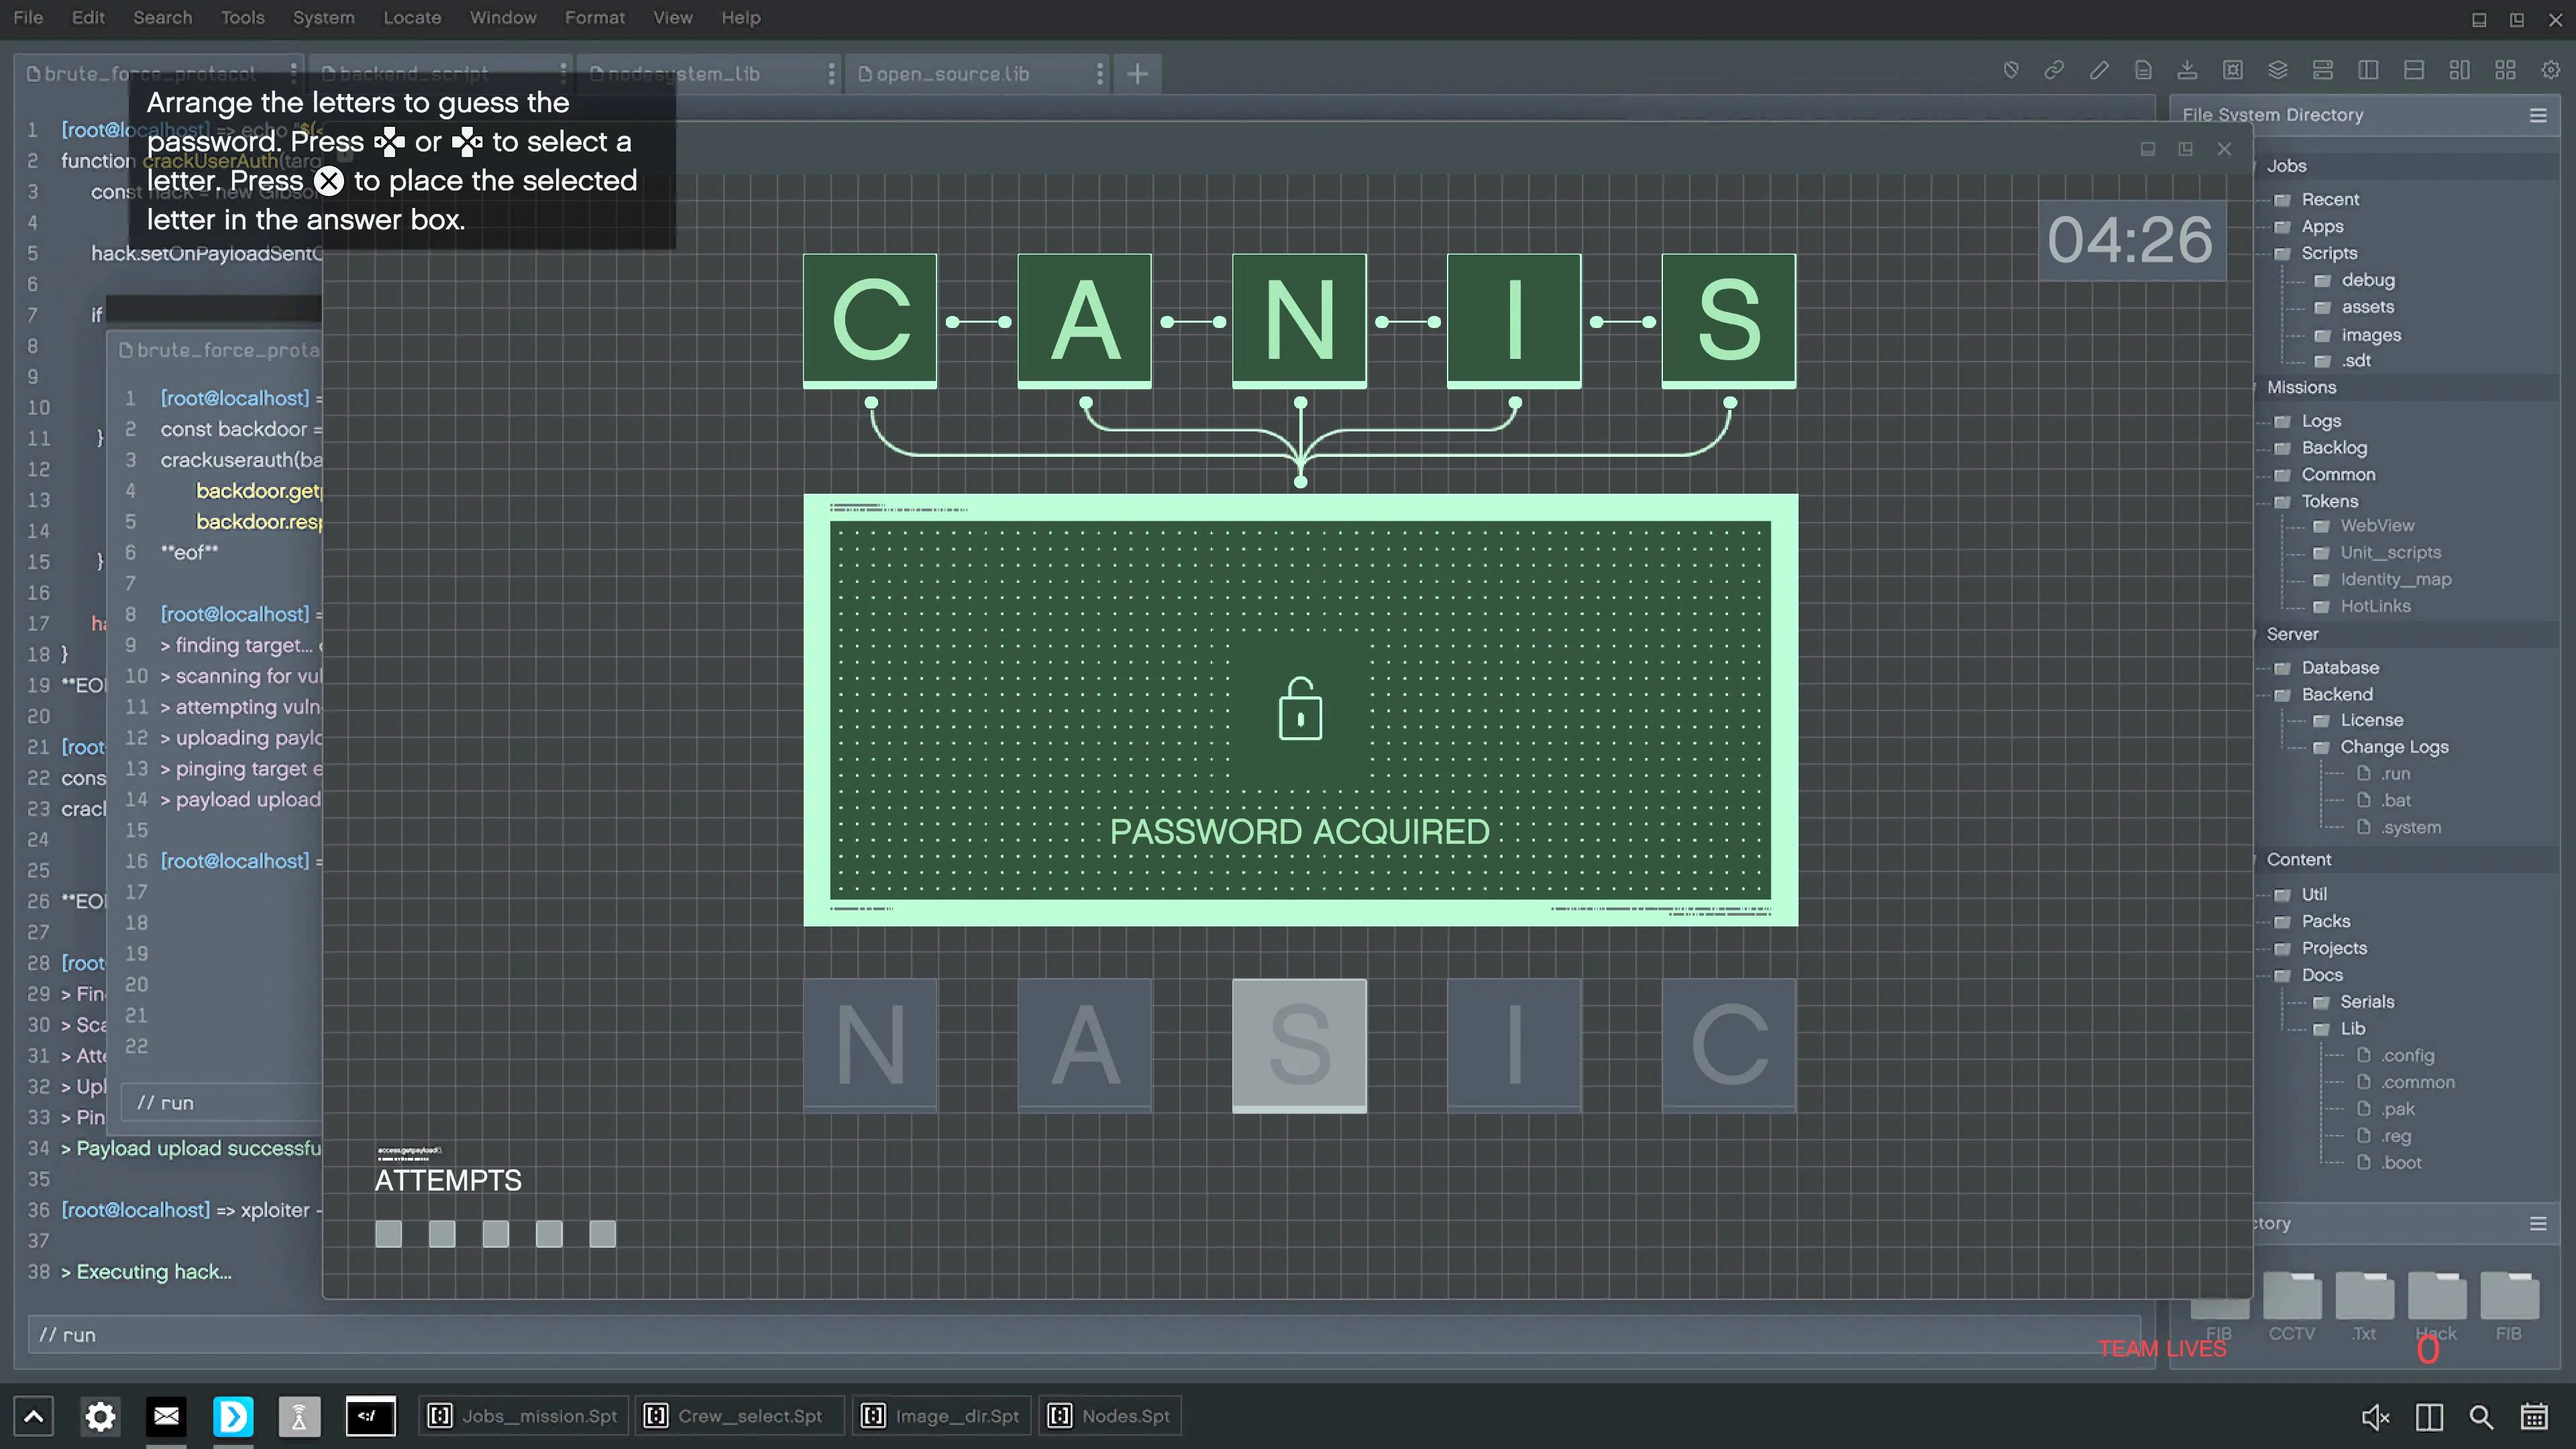
Task: Open Jobs_mission.Spt in the taskbar
Action: [524, 1416]
